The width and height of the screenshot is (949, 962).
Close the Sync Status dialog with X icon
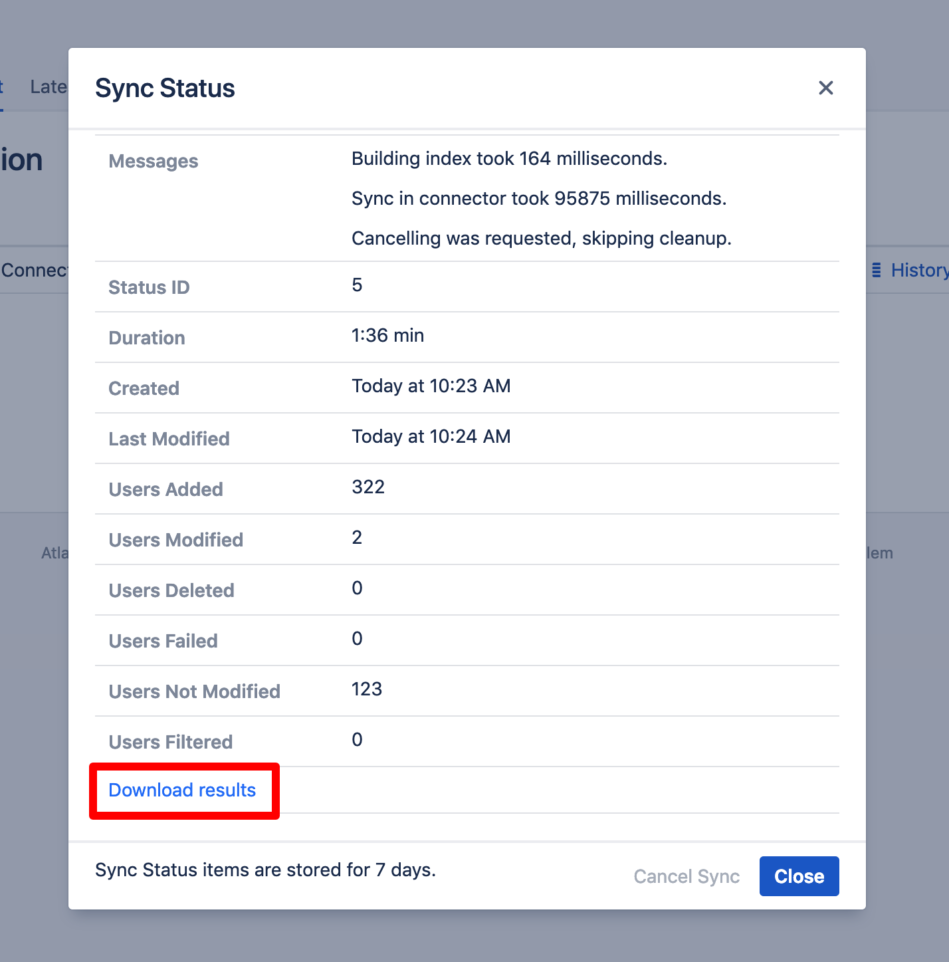coord(826,88)
